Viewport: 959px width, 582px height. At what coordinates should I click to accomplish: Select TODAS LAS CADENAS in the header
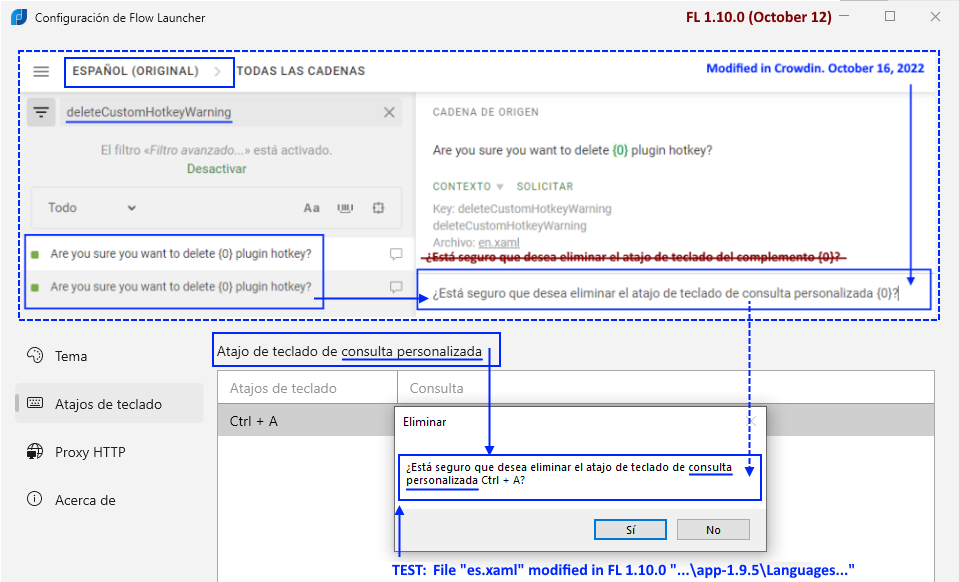click(300, 71)
